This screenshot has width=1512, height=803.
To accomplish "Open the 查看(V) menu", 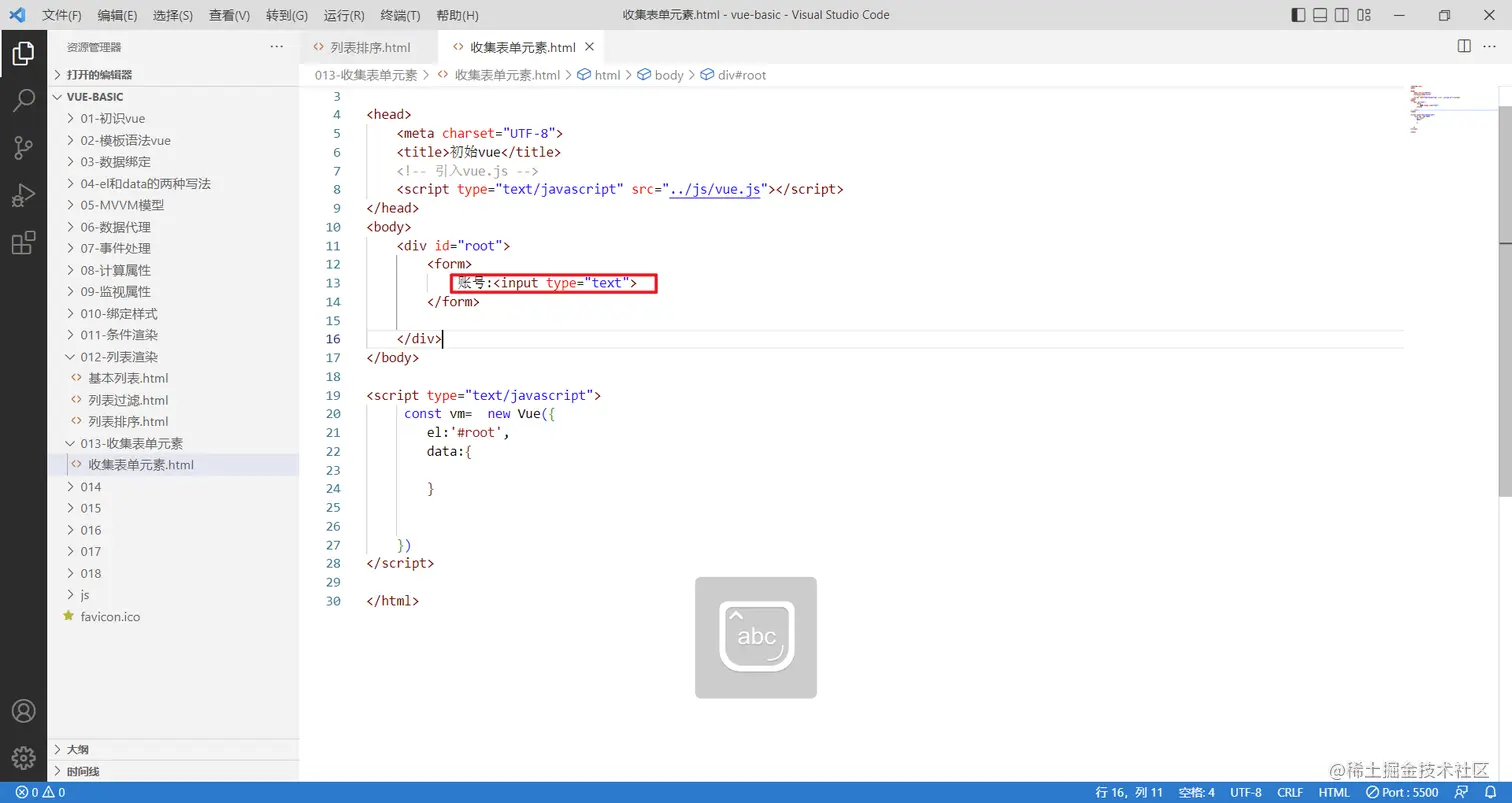I will (x=229, y=15).
